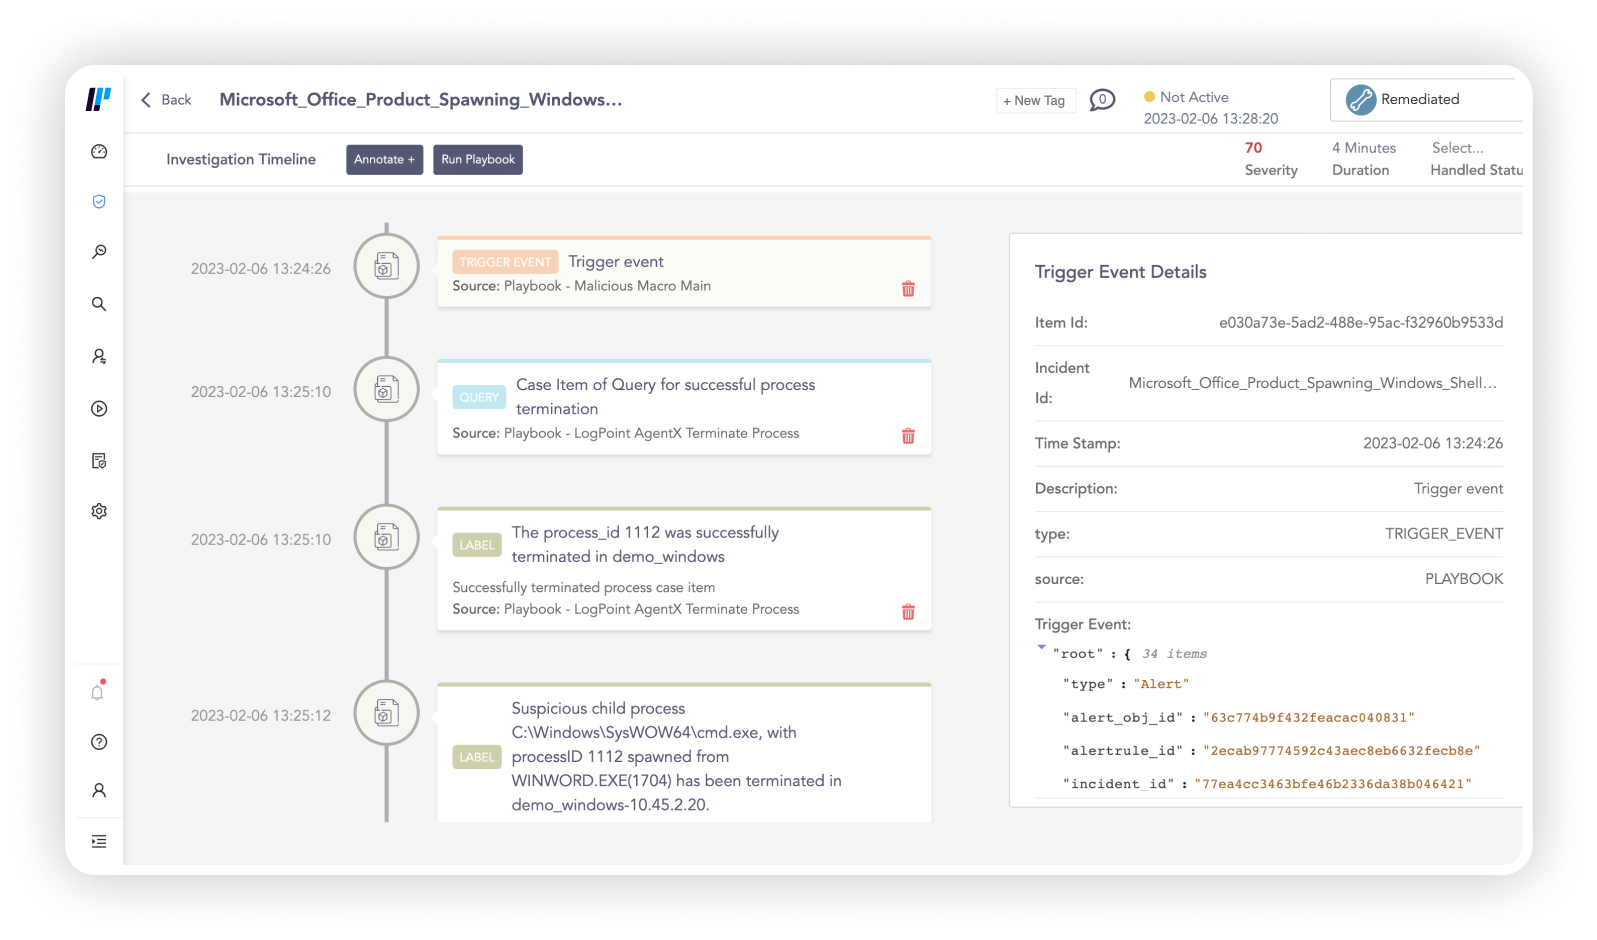This screenshot has width=1597, height=940.
Task: Click the timeline node at 13:25:12
Action: [x=387, y=713]
